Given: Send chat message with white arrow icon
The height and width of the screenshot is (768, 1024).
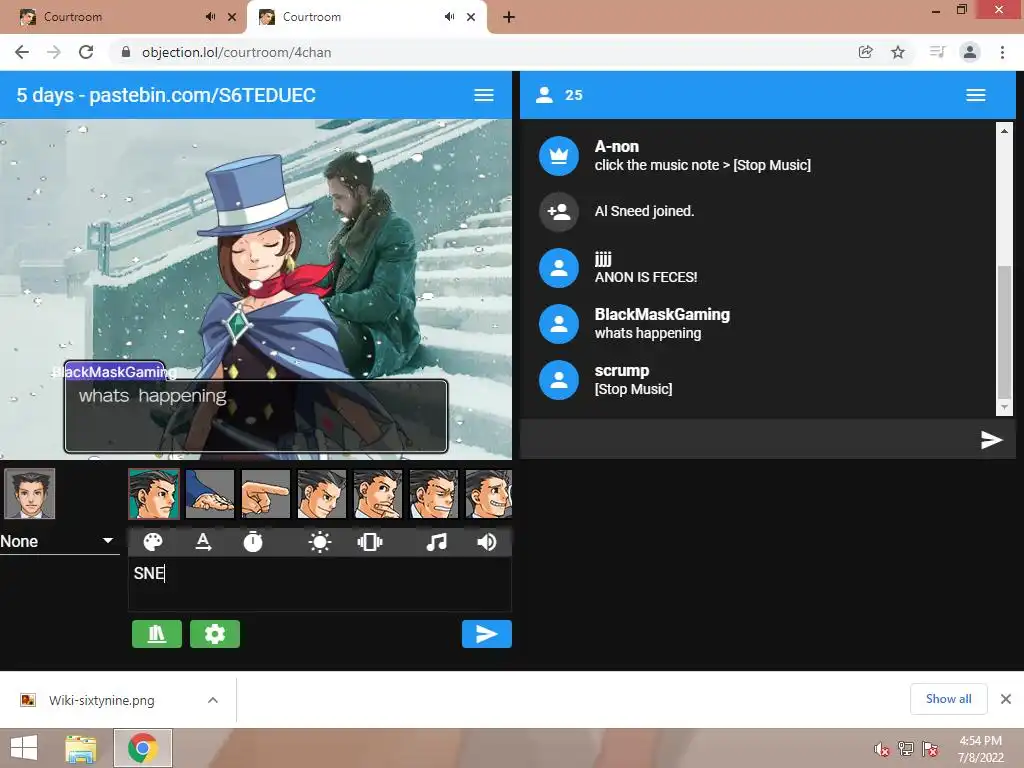Looking at the screenshot, I should tap(991, 440).
